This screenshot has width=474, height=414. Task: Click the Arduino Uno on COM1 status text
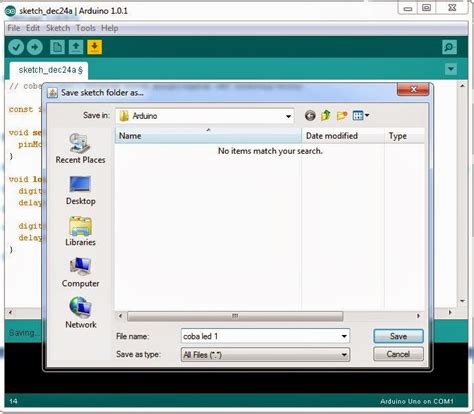[x=417, y=401]
